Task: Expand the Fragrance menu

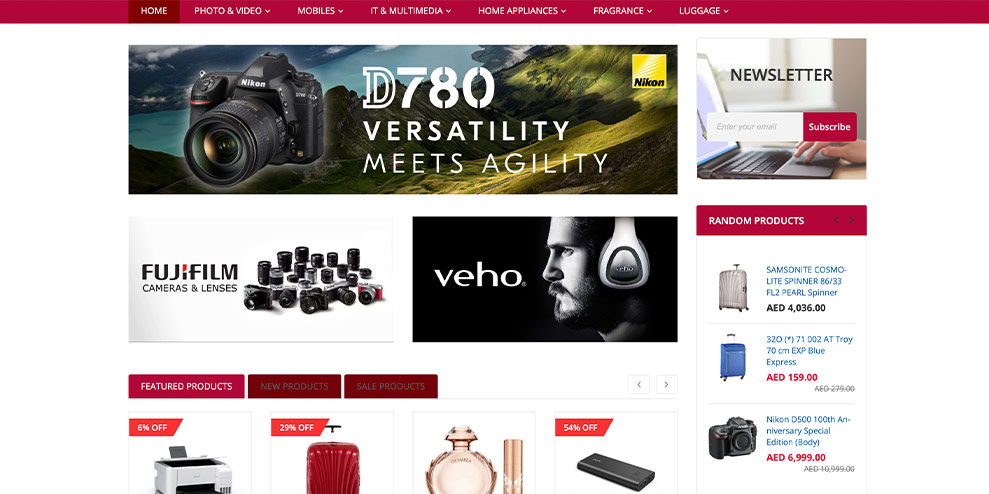Action: tap(623, 11)
